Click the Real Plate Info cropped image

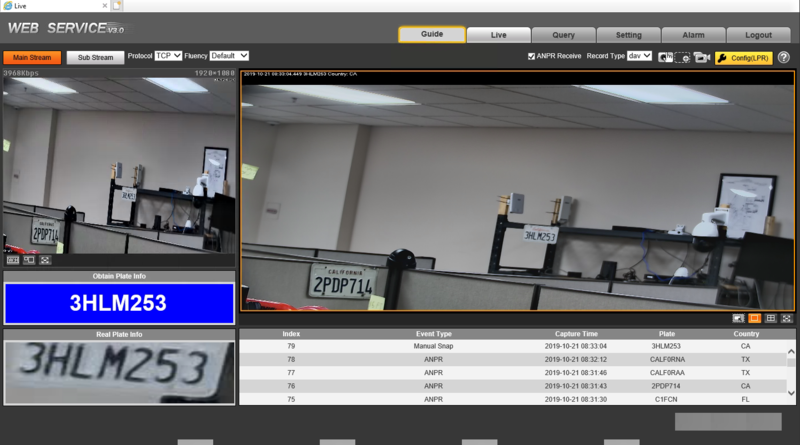tap(119, 373)
